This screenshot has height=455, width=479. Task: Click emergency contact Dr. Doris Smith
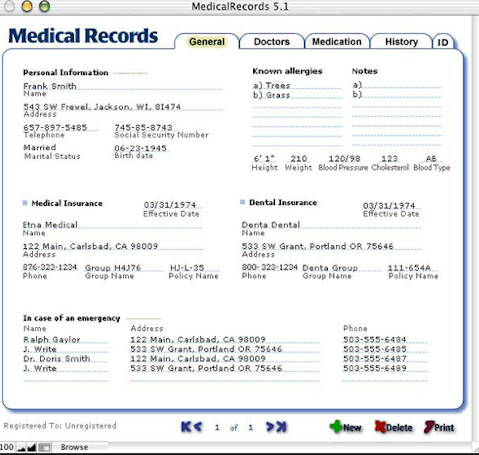(x=65, y=358)
